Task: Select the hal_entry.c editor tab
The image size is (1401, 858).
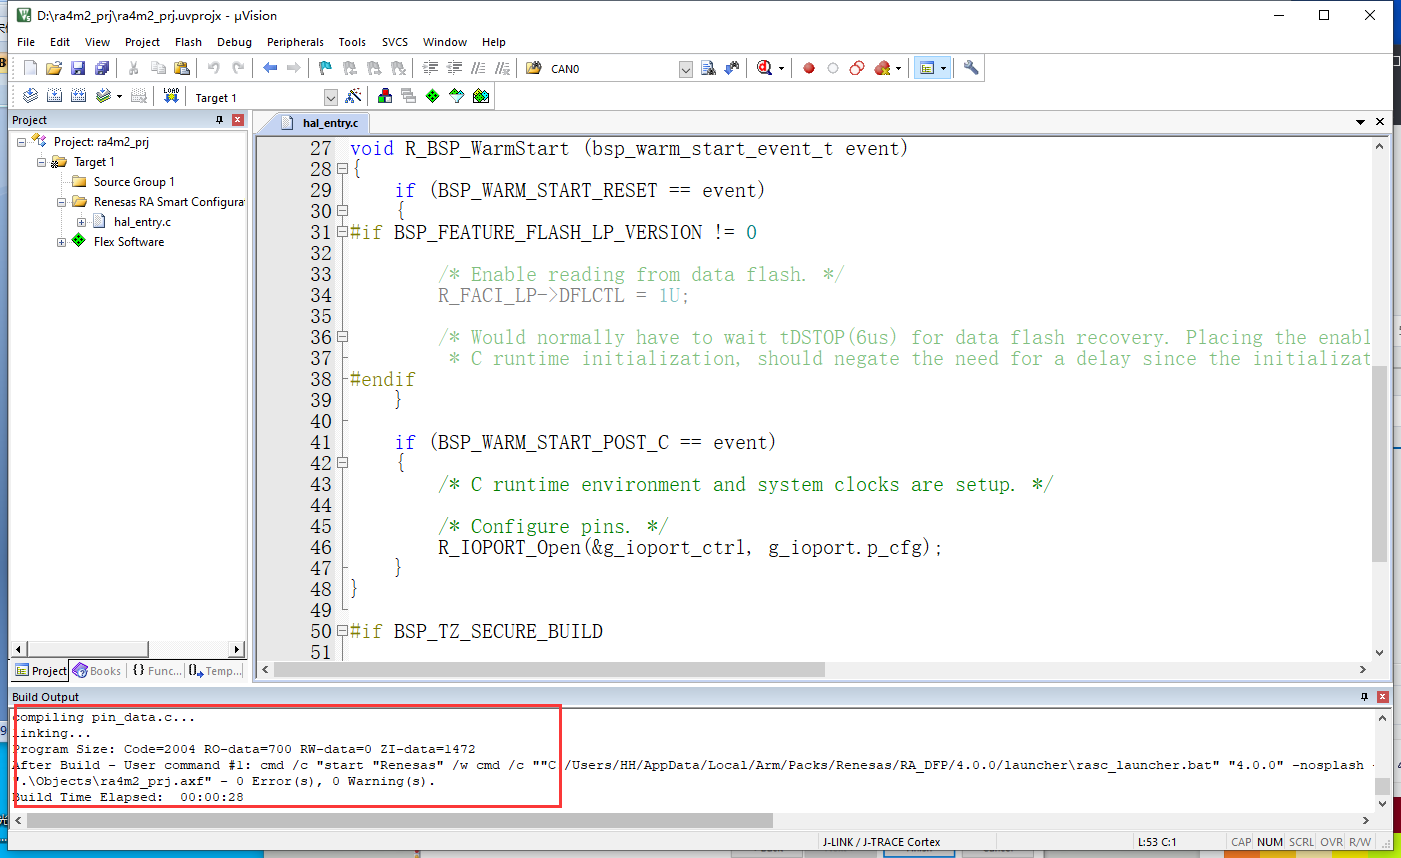Action: tap(320, 123)
